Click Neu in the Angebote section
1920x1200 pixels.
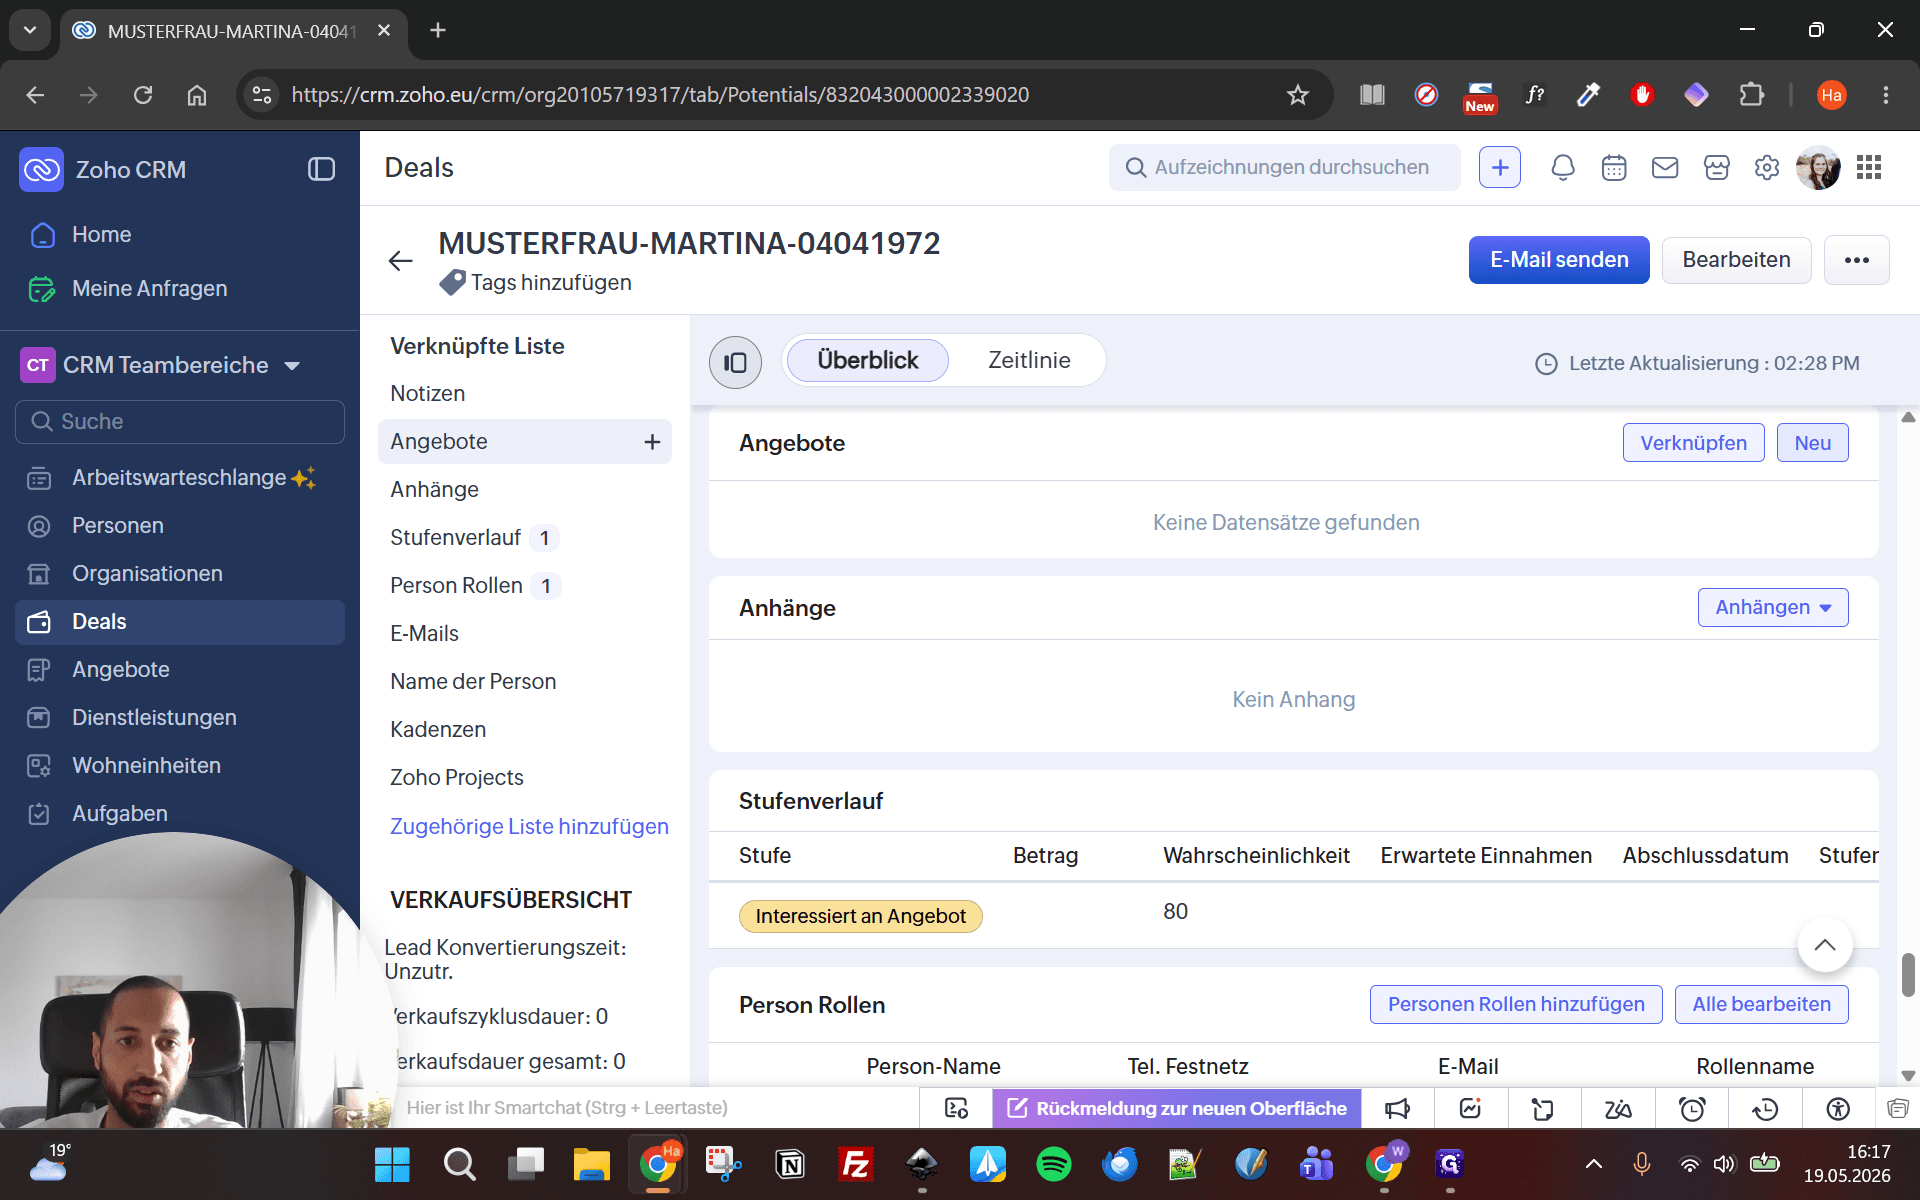coord(1812,443)
